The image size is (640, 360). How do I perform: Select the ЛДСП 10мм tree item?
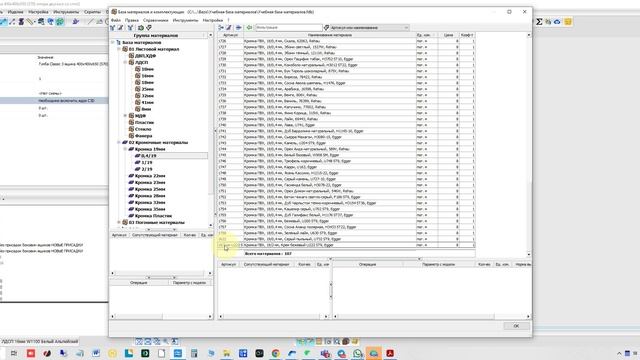147,69
